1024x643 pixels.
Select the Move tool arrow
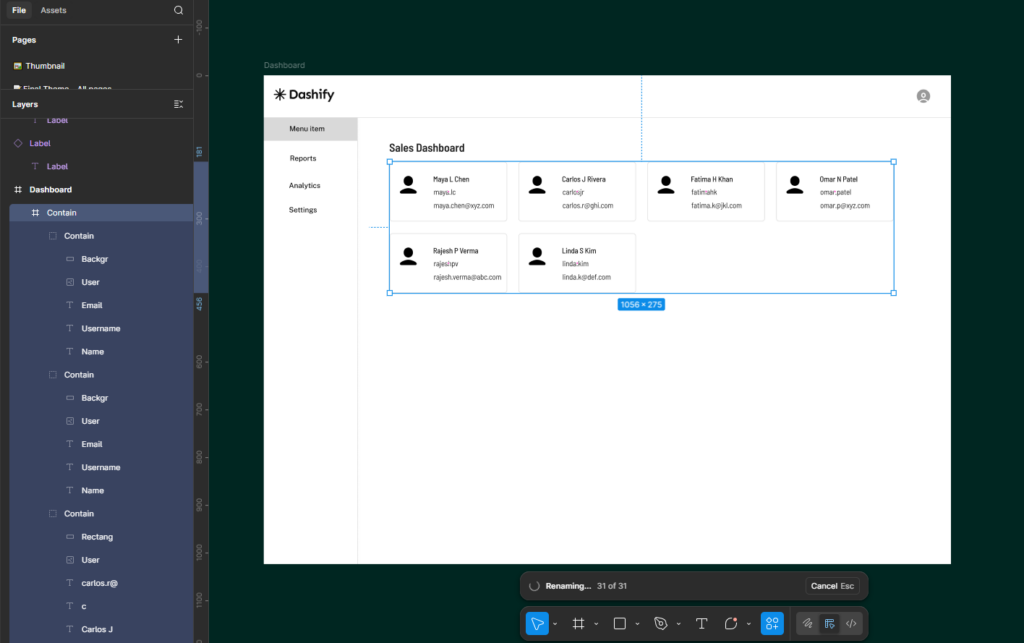[x=537, y=623]
